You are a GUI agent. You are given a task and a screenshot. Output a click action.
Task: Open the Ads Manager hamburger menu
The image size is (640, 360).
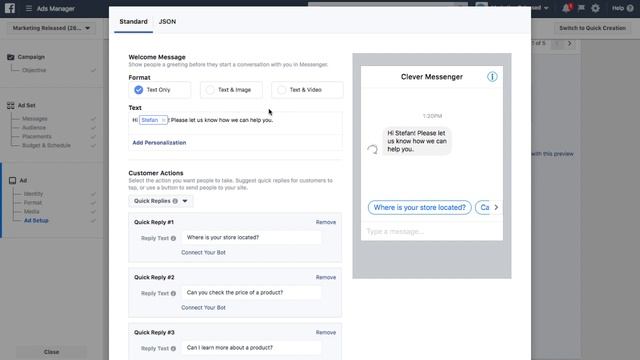click(x=29, y=8)
